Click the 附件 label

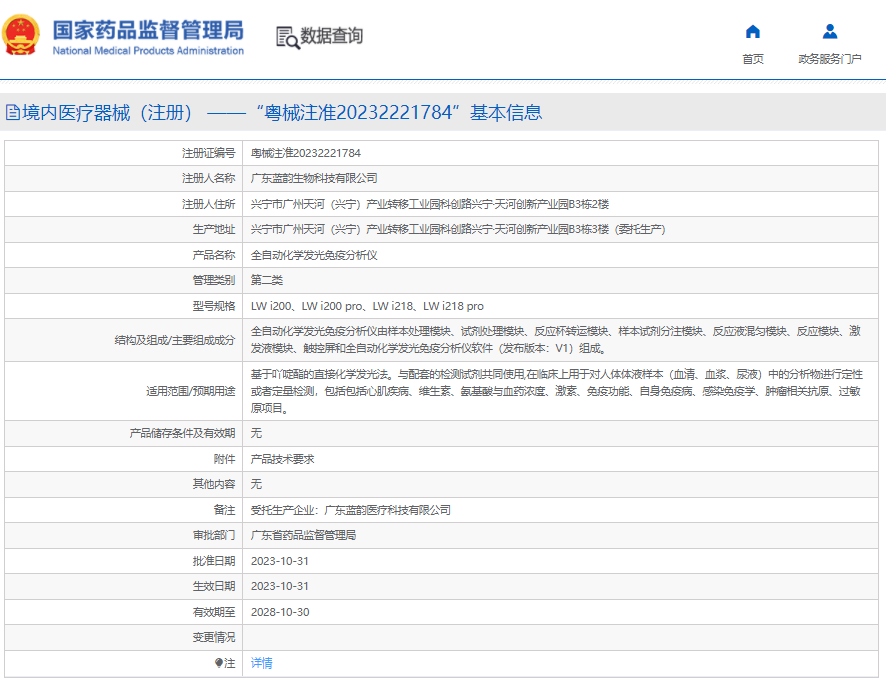(x=224, y=459)
